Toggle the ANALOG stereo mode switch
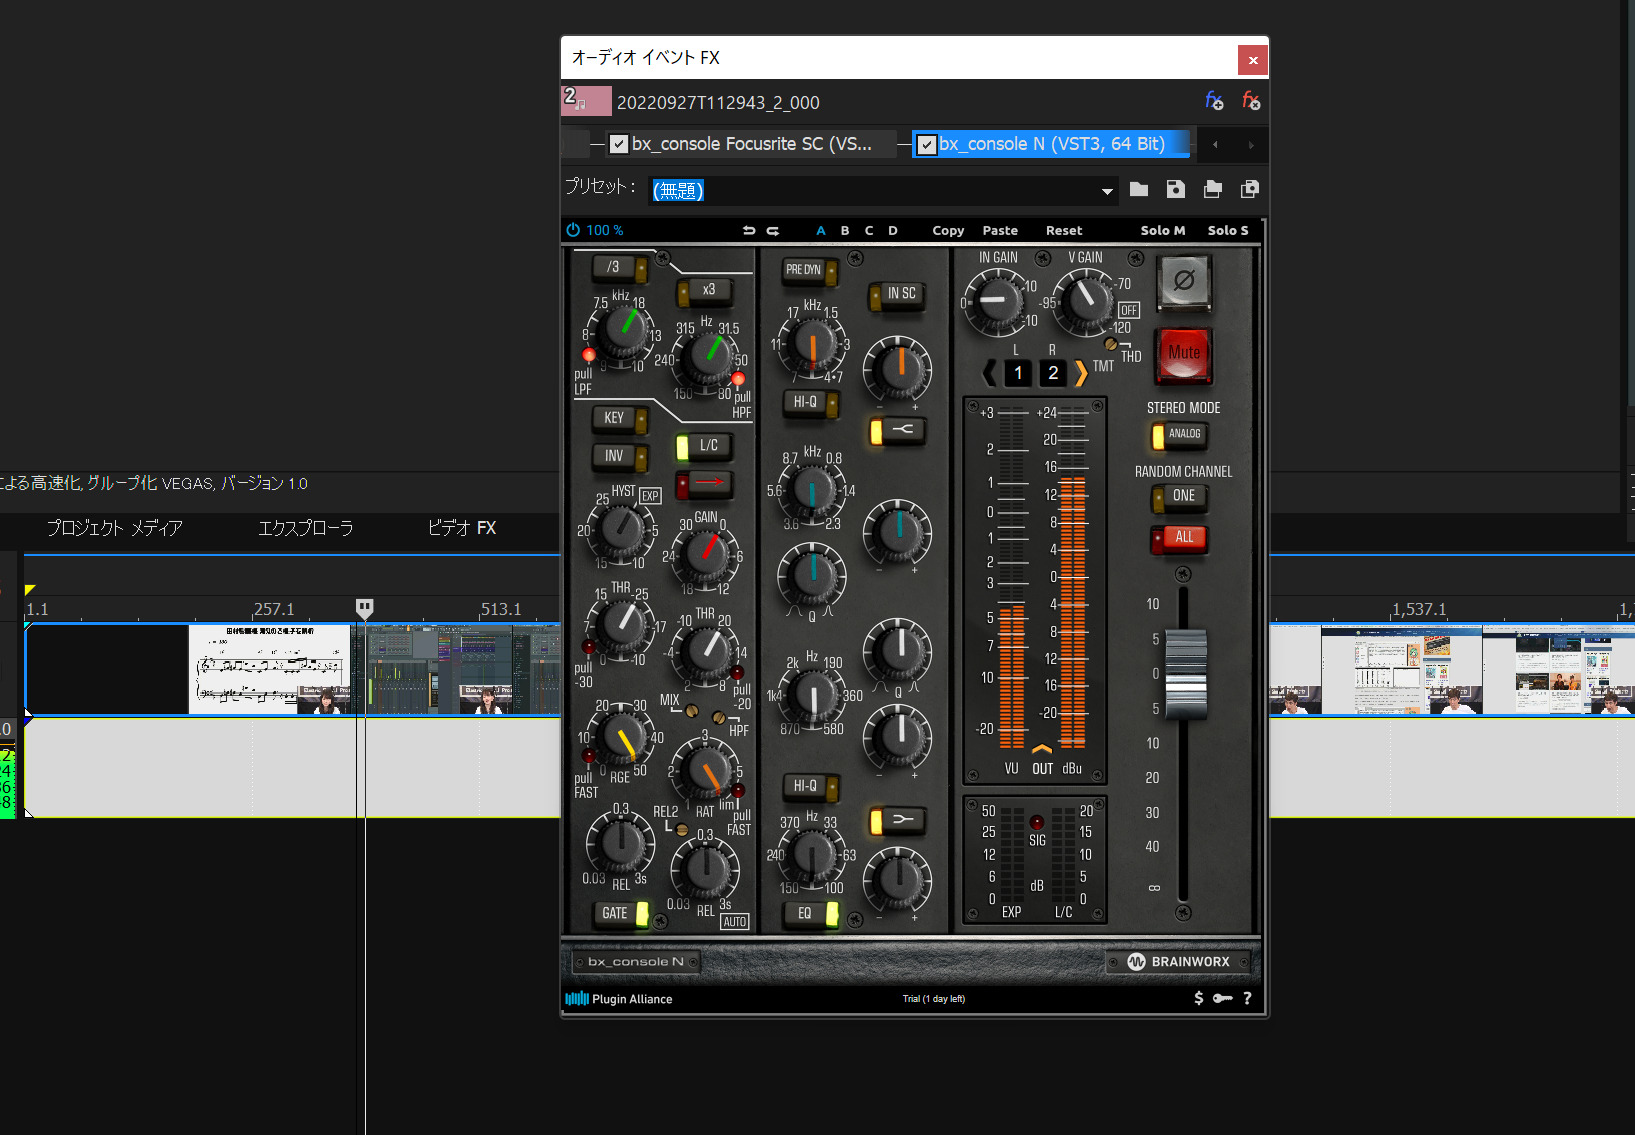Image resolution: width=1635 pixels, height=1135 pixels. pyautogui.click(x=1179, y=435)
